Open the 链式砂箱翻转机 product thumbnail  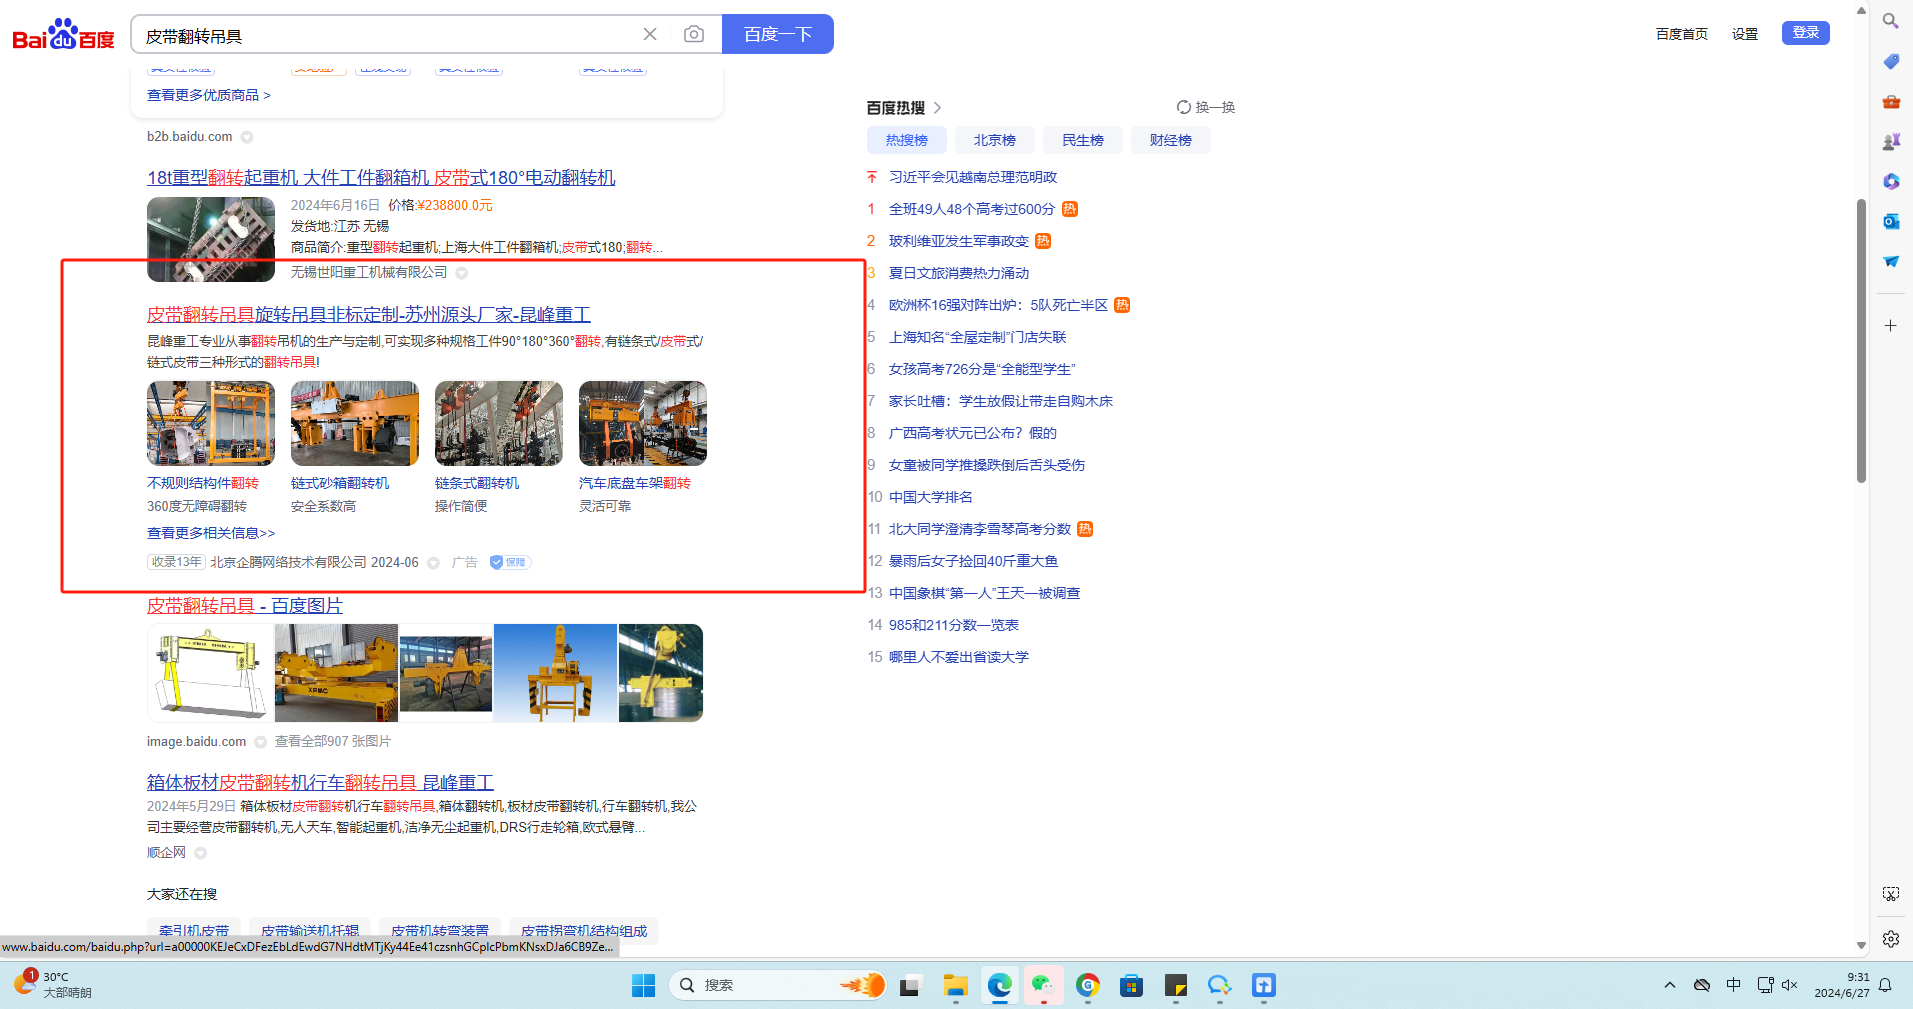click(354, 424)
